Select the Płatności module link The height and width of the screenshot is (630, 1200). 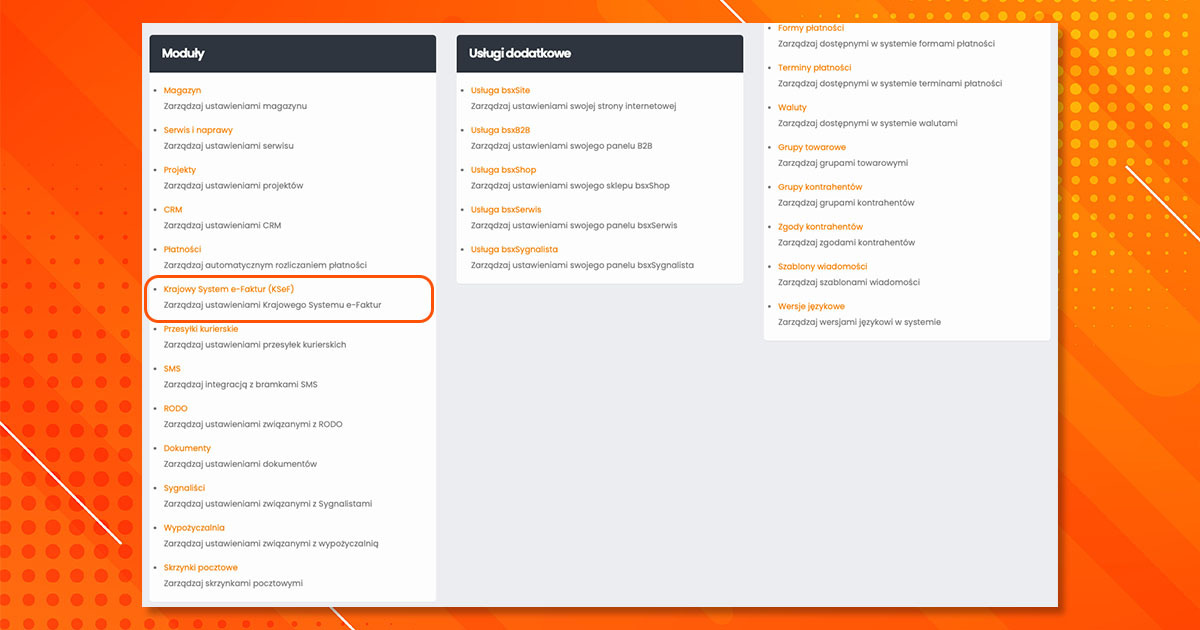(182, 249)
